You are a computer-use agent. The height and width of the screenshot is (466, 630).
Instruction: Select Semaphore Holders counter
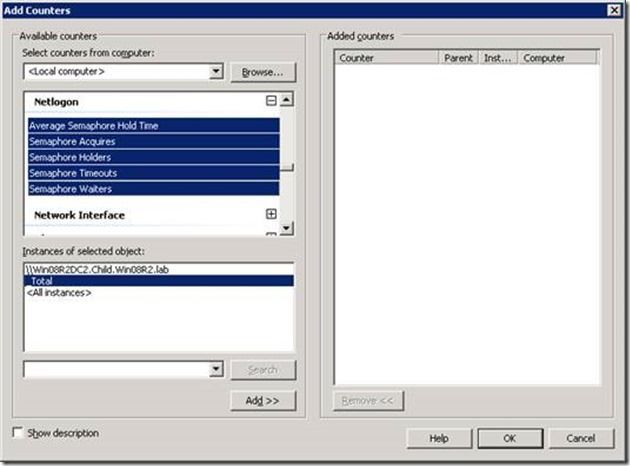(x=154, y=157)
